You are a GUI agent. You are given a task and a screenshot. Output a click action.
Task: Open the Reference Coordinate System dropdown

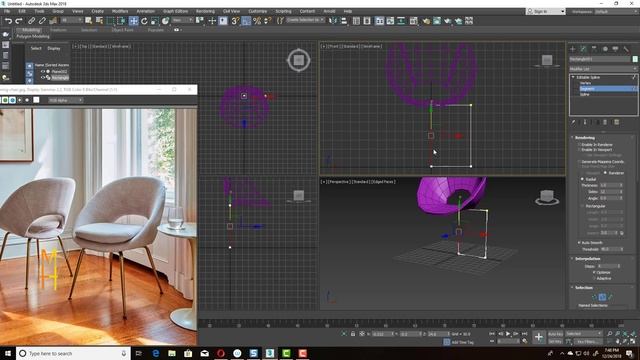click(x=182, y=20)
